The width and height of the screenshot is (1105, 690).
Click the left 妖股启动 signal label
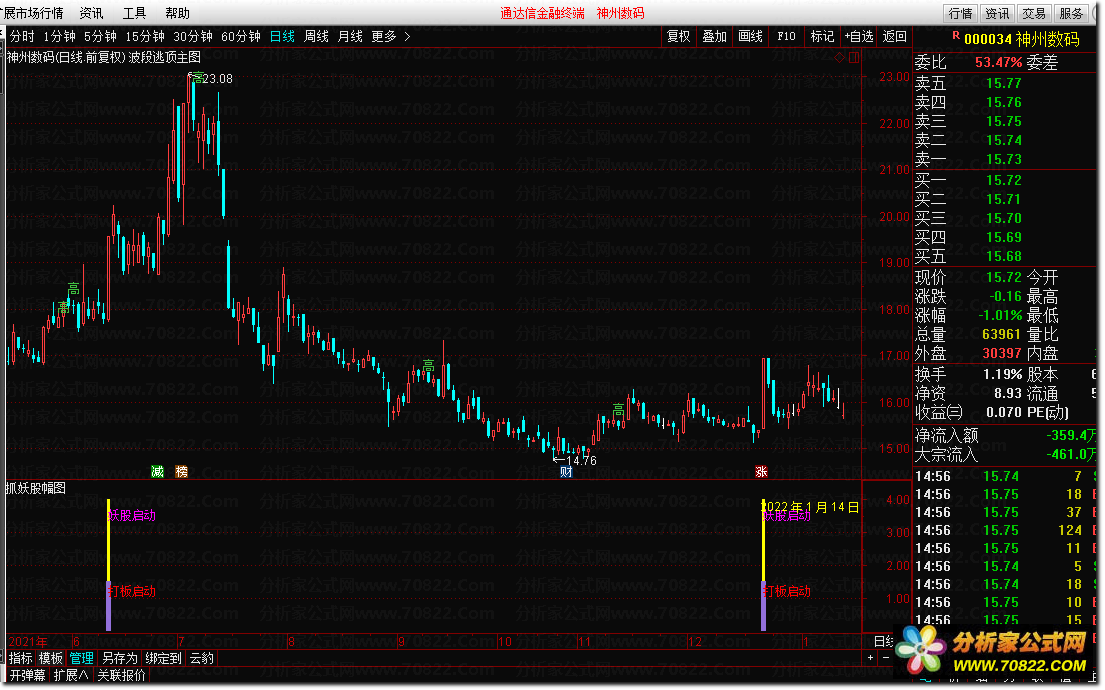click(132, 515)
